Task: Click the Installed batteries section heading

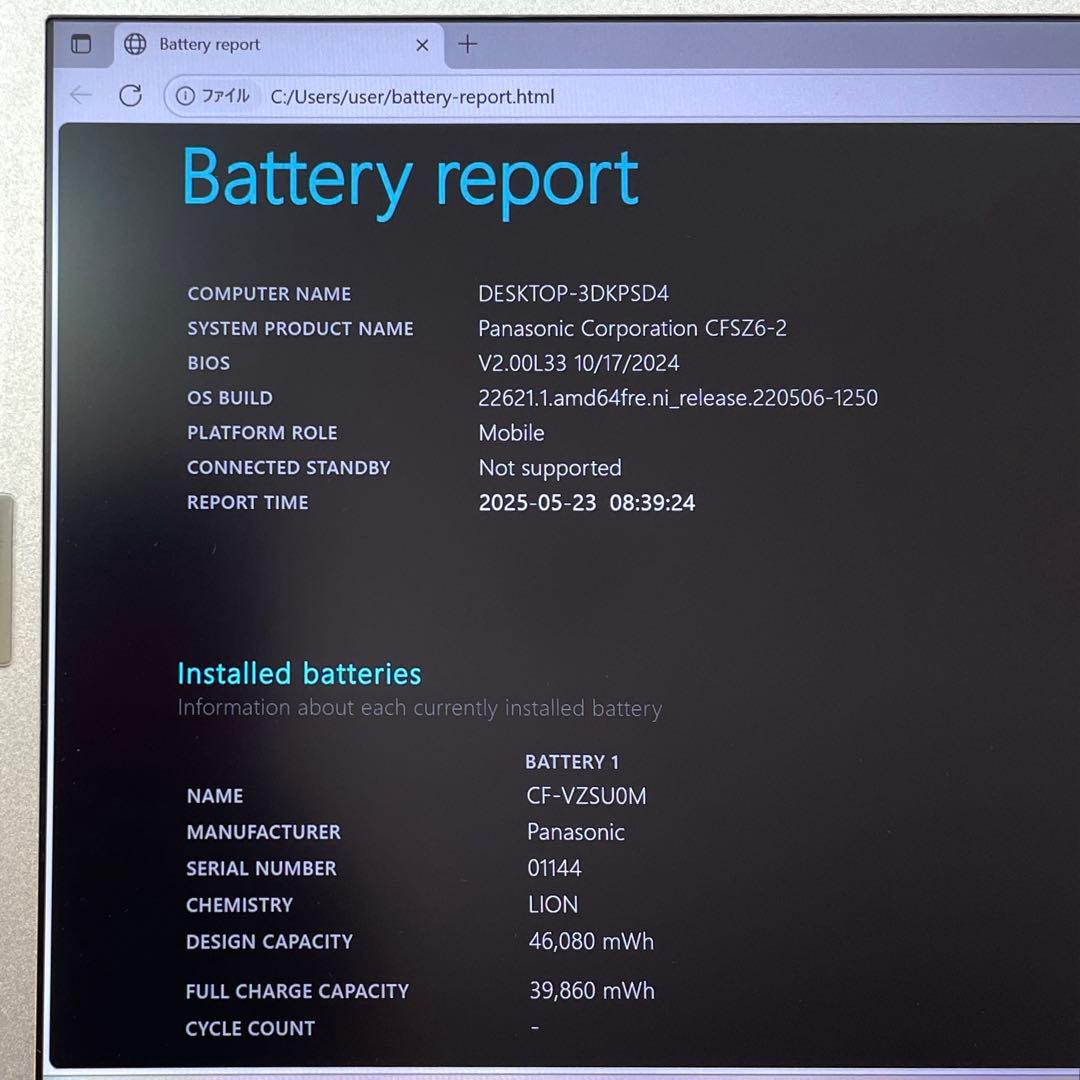Action: [299, 673]
